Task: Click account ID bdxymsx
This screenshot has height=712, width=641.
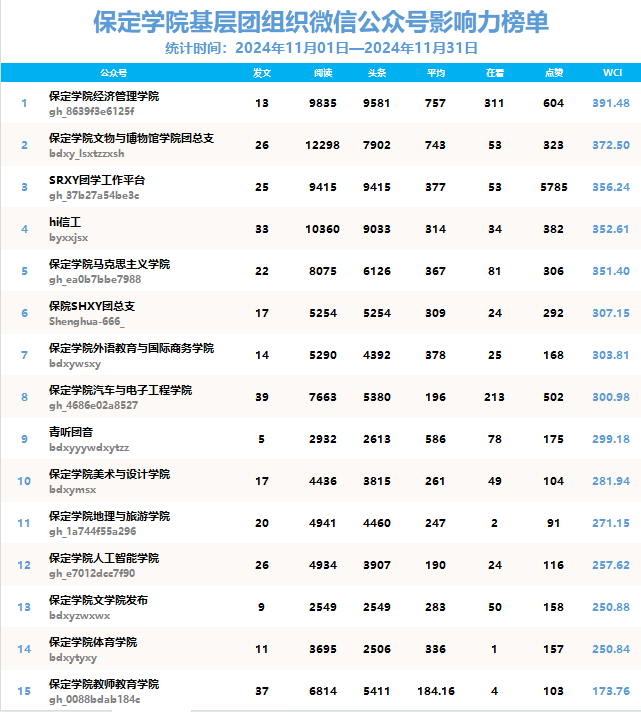Action: point(73,490)
